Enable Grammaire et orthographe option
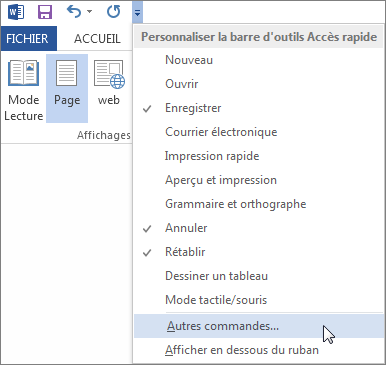The image size is (386, 365). 258,204
